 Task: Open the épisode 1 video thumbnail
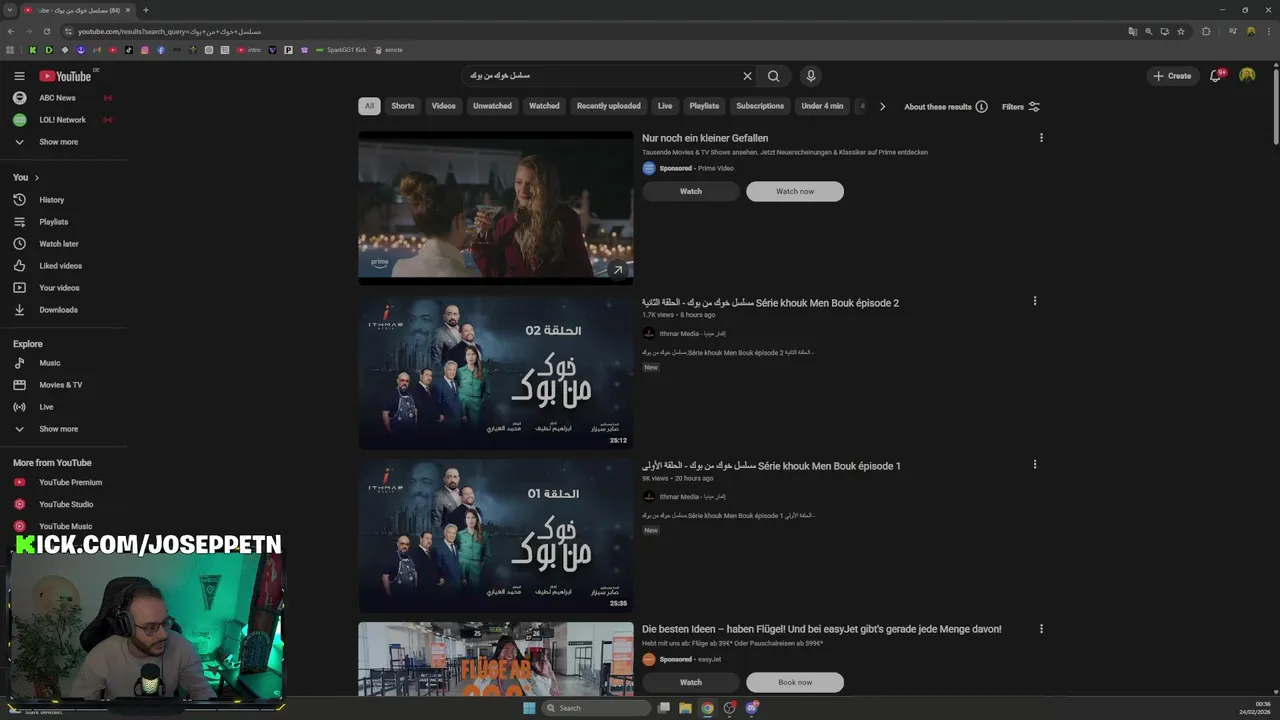pyautogui.click(x=496, y=534)
